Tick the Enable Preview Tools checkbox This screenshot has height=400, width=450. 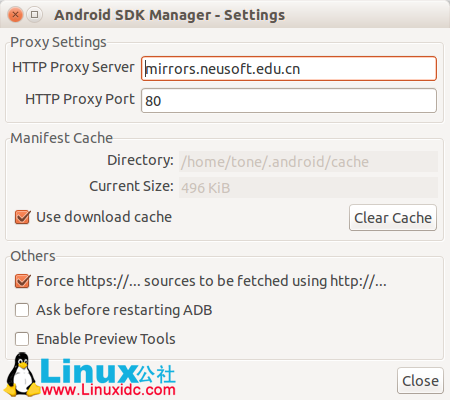click(x=22, y=339)
